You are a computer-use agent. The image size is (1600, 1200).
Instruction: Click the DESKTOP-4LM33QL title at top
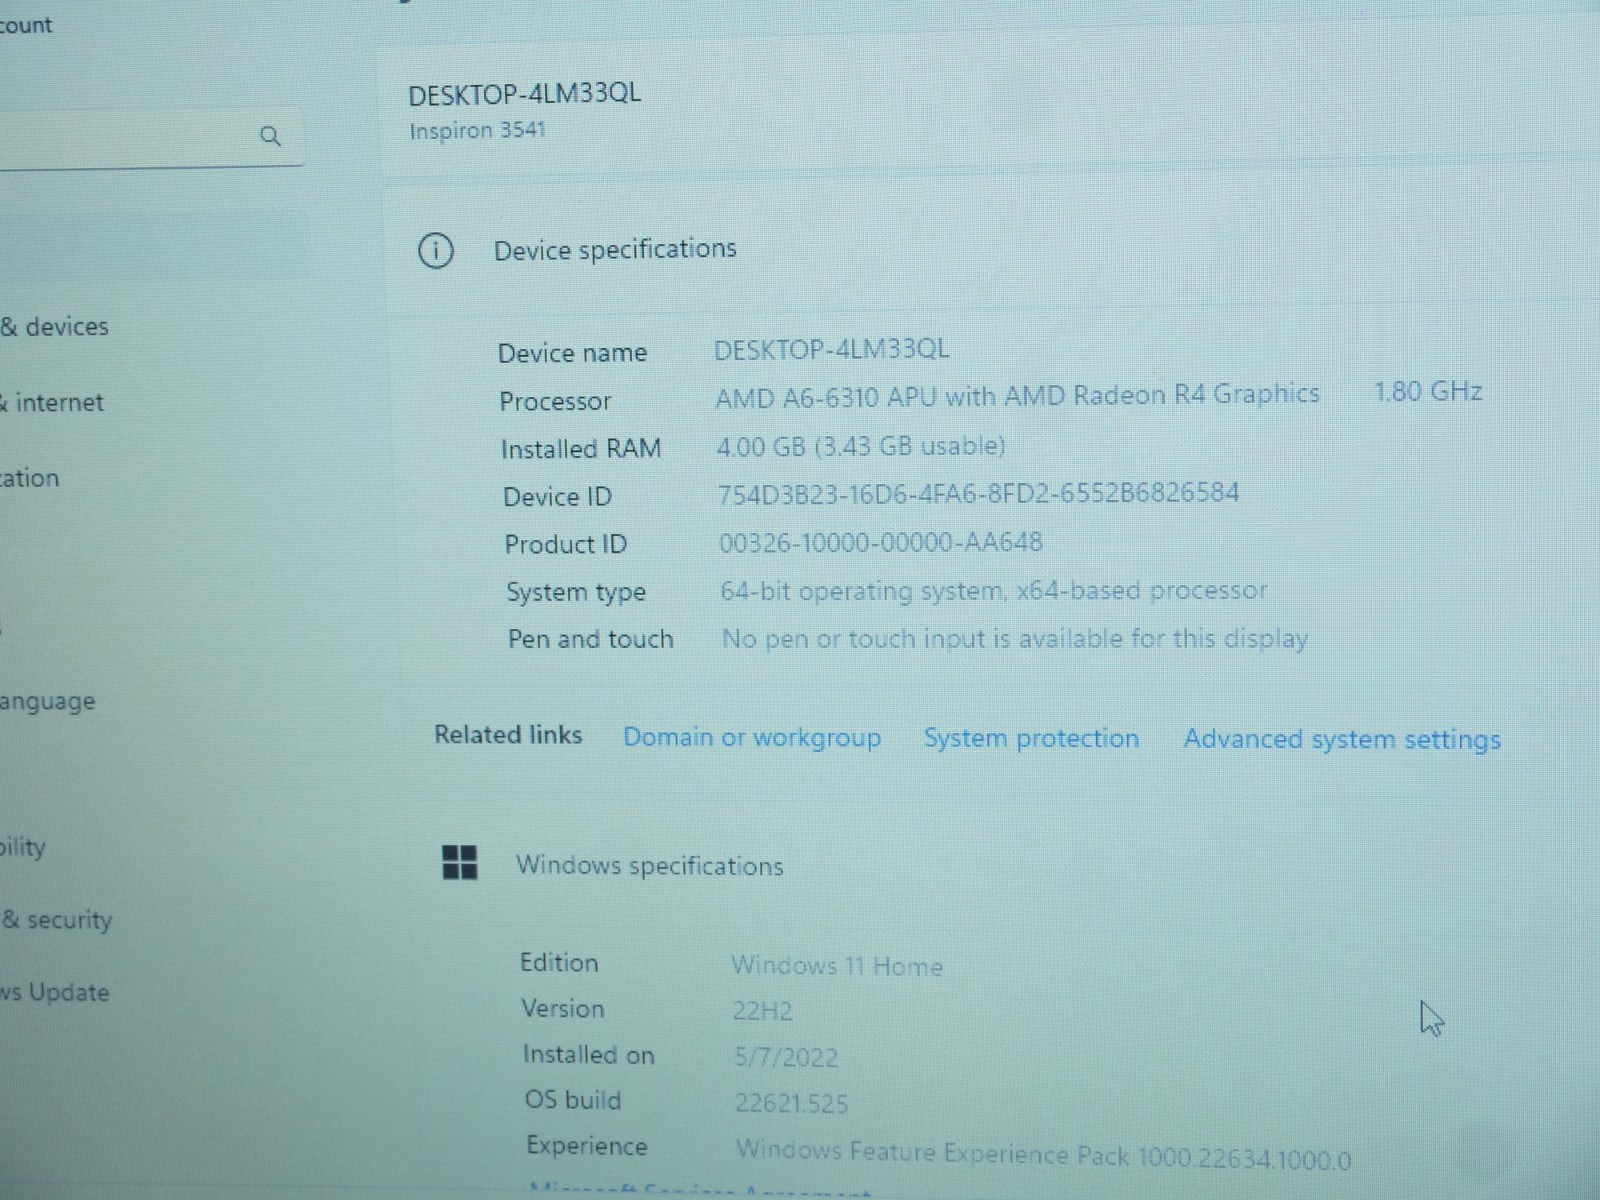[524, 94]
